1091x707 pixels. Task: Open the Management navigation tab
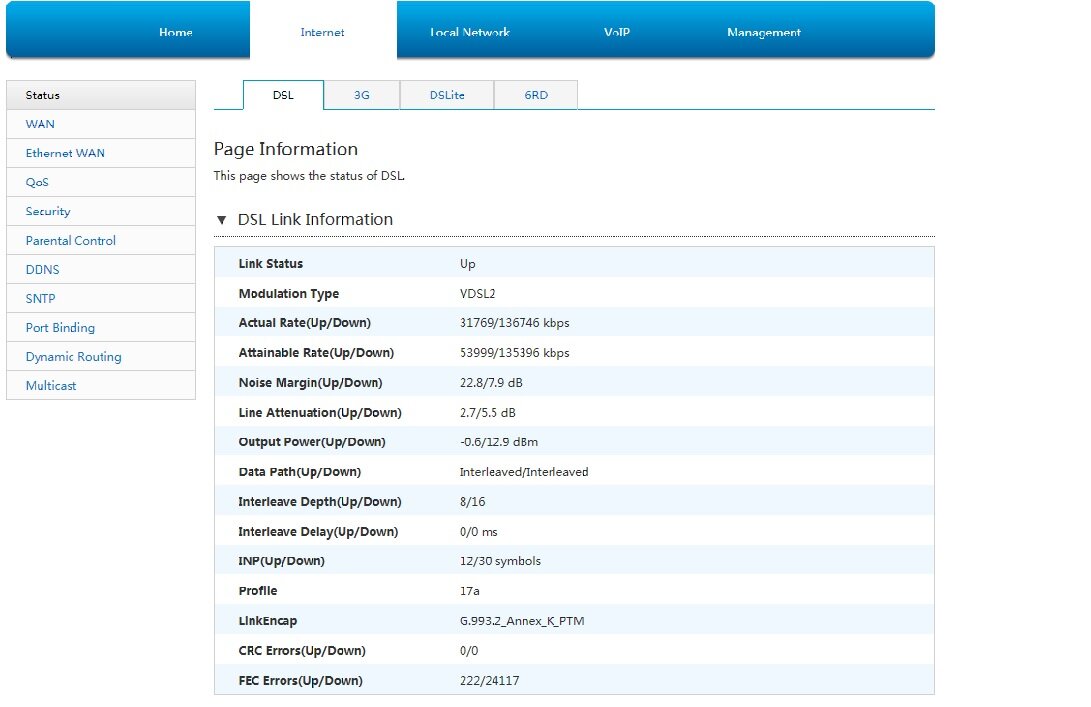[x=763, y=32]
